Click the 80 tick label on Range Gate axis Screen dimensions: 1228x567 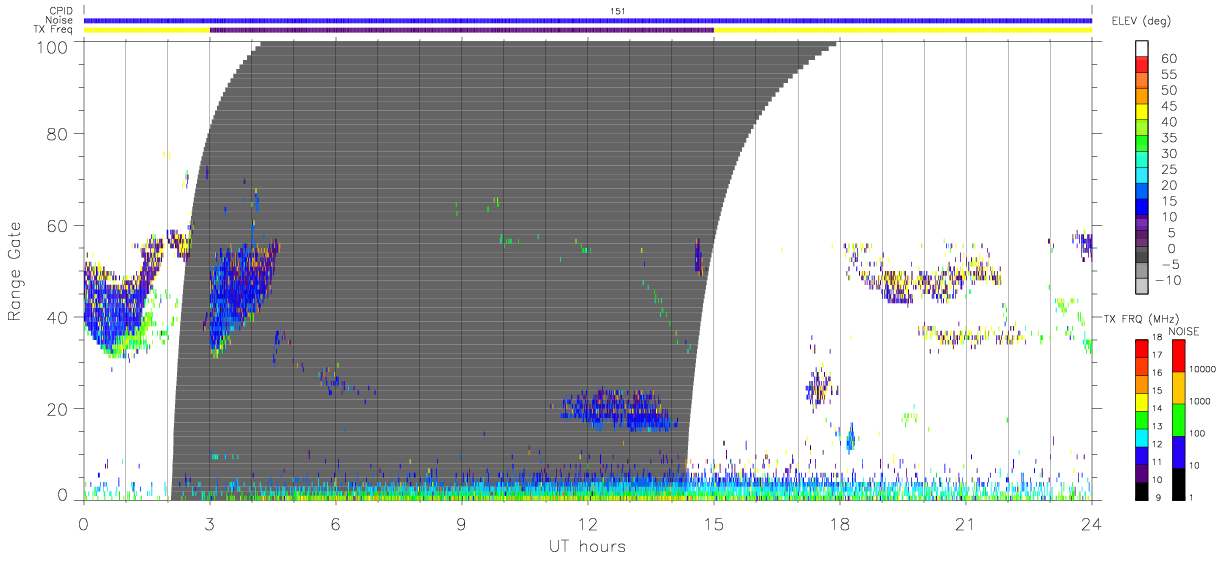58,133
